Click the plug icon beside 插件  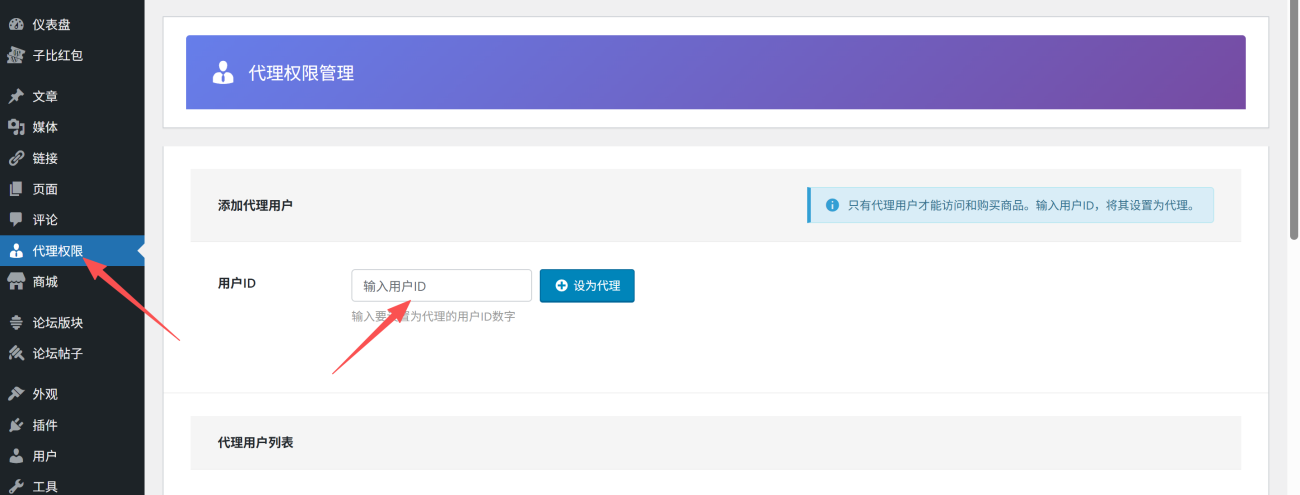[x=16, y=425]
